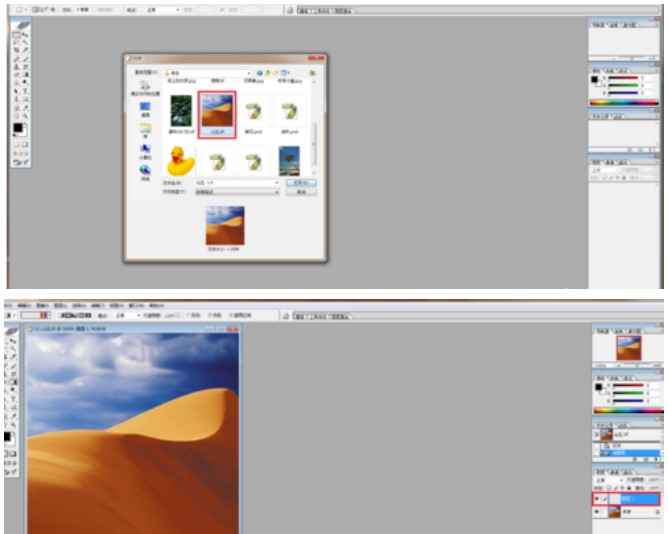The image size is (668, 534).
Task: Select the Background layer row in Layers panel
Action: [626, 512]
